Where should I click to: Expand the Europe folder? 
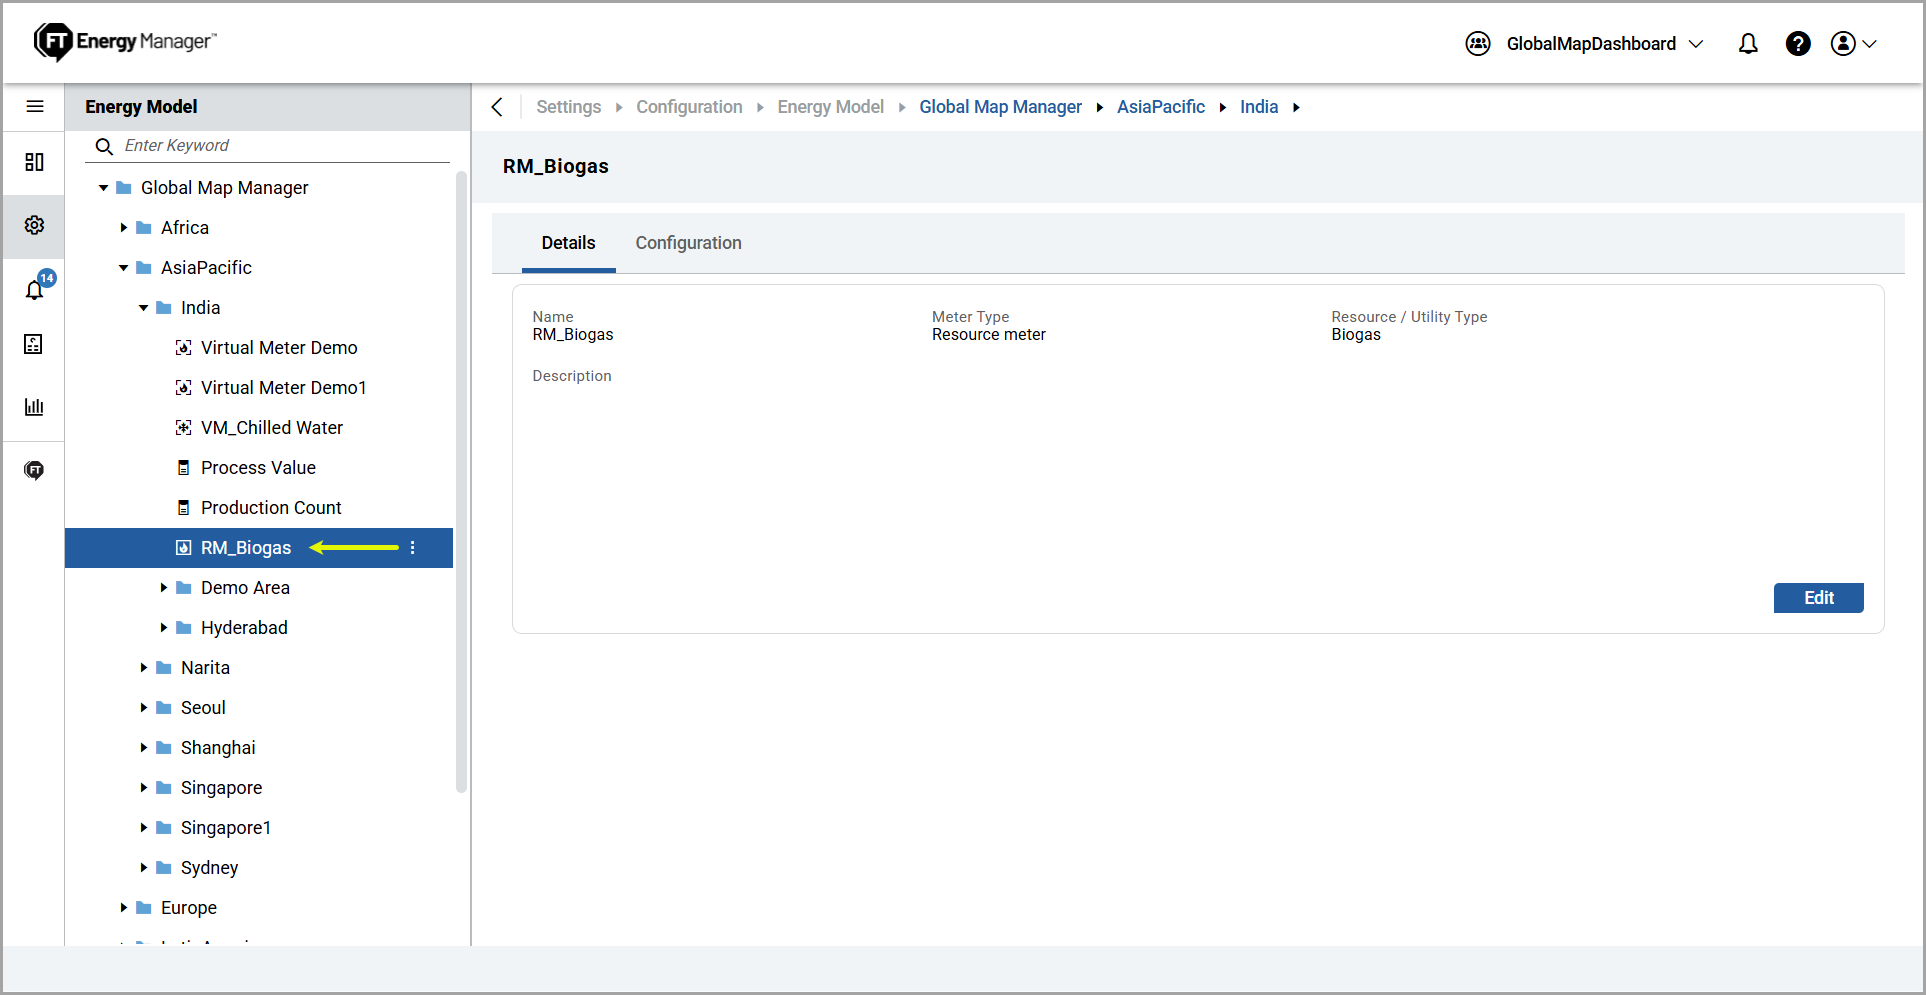(x=123, y=908)
